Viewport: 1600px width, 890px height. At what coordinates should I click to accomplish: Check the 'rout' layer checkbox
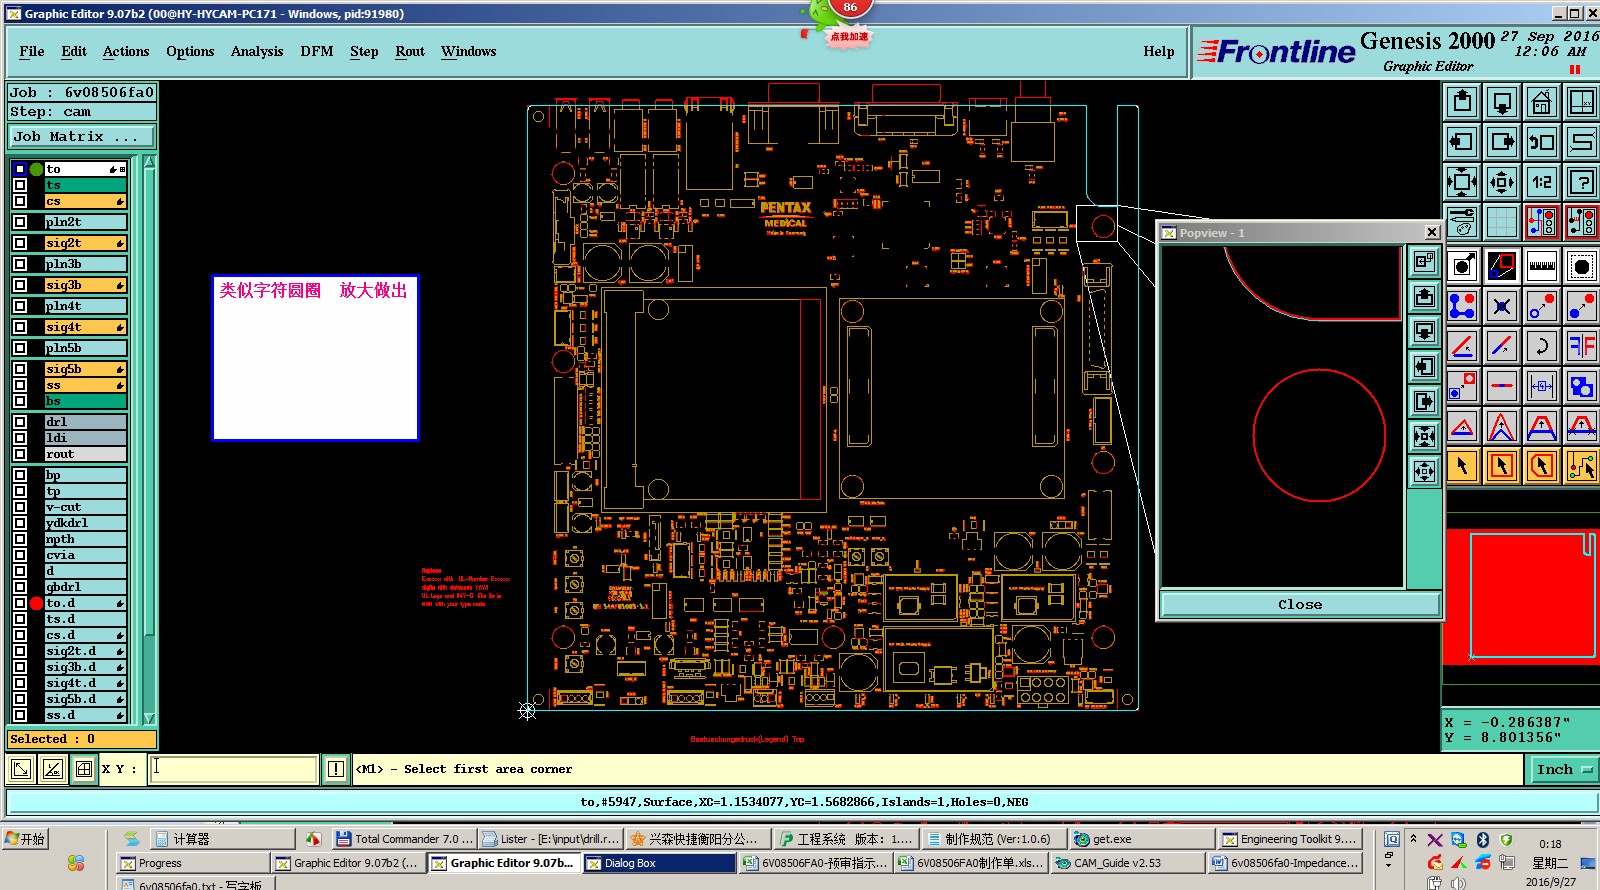[20, 454]
